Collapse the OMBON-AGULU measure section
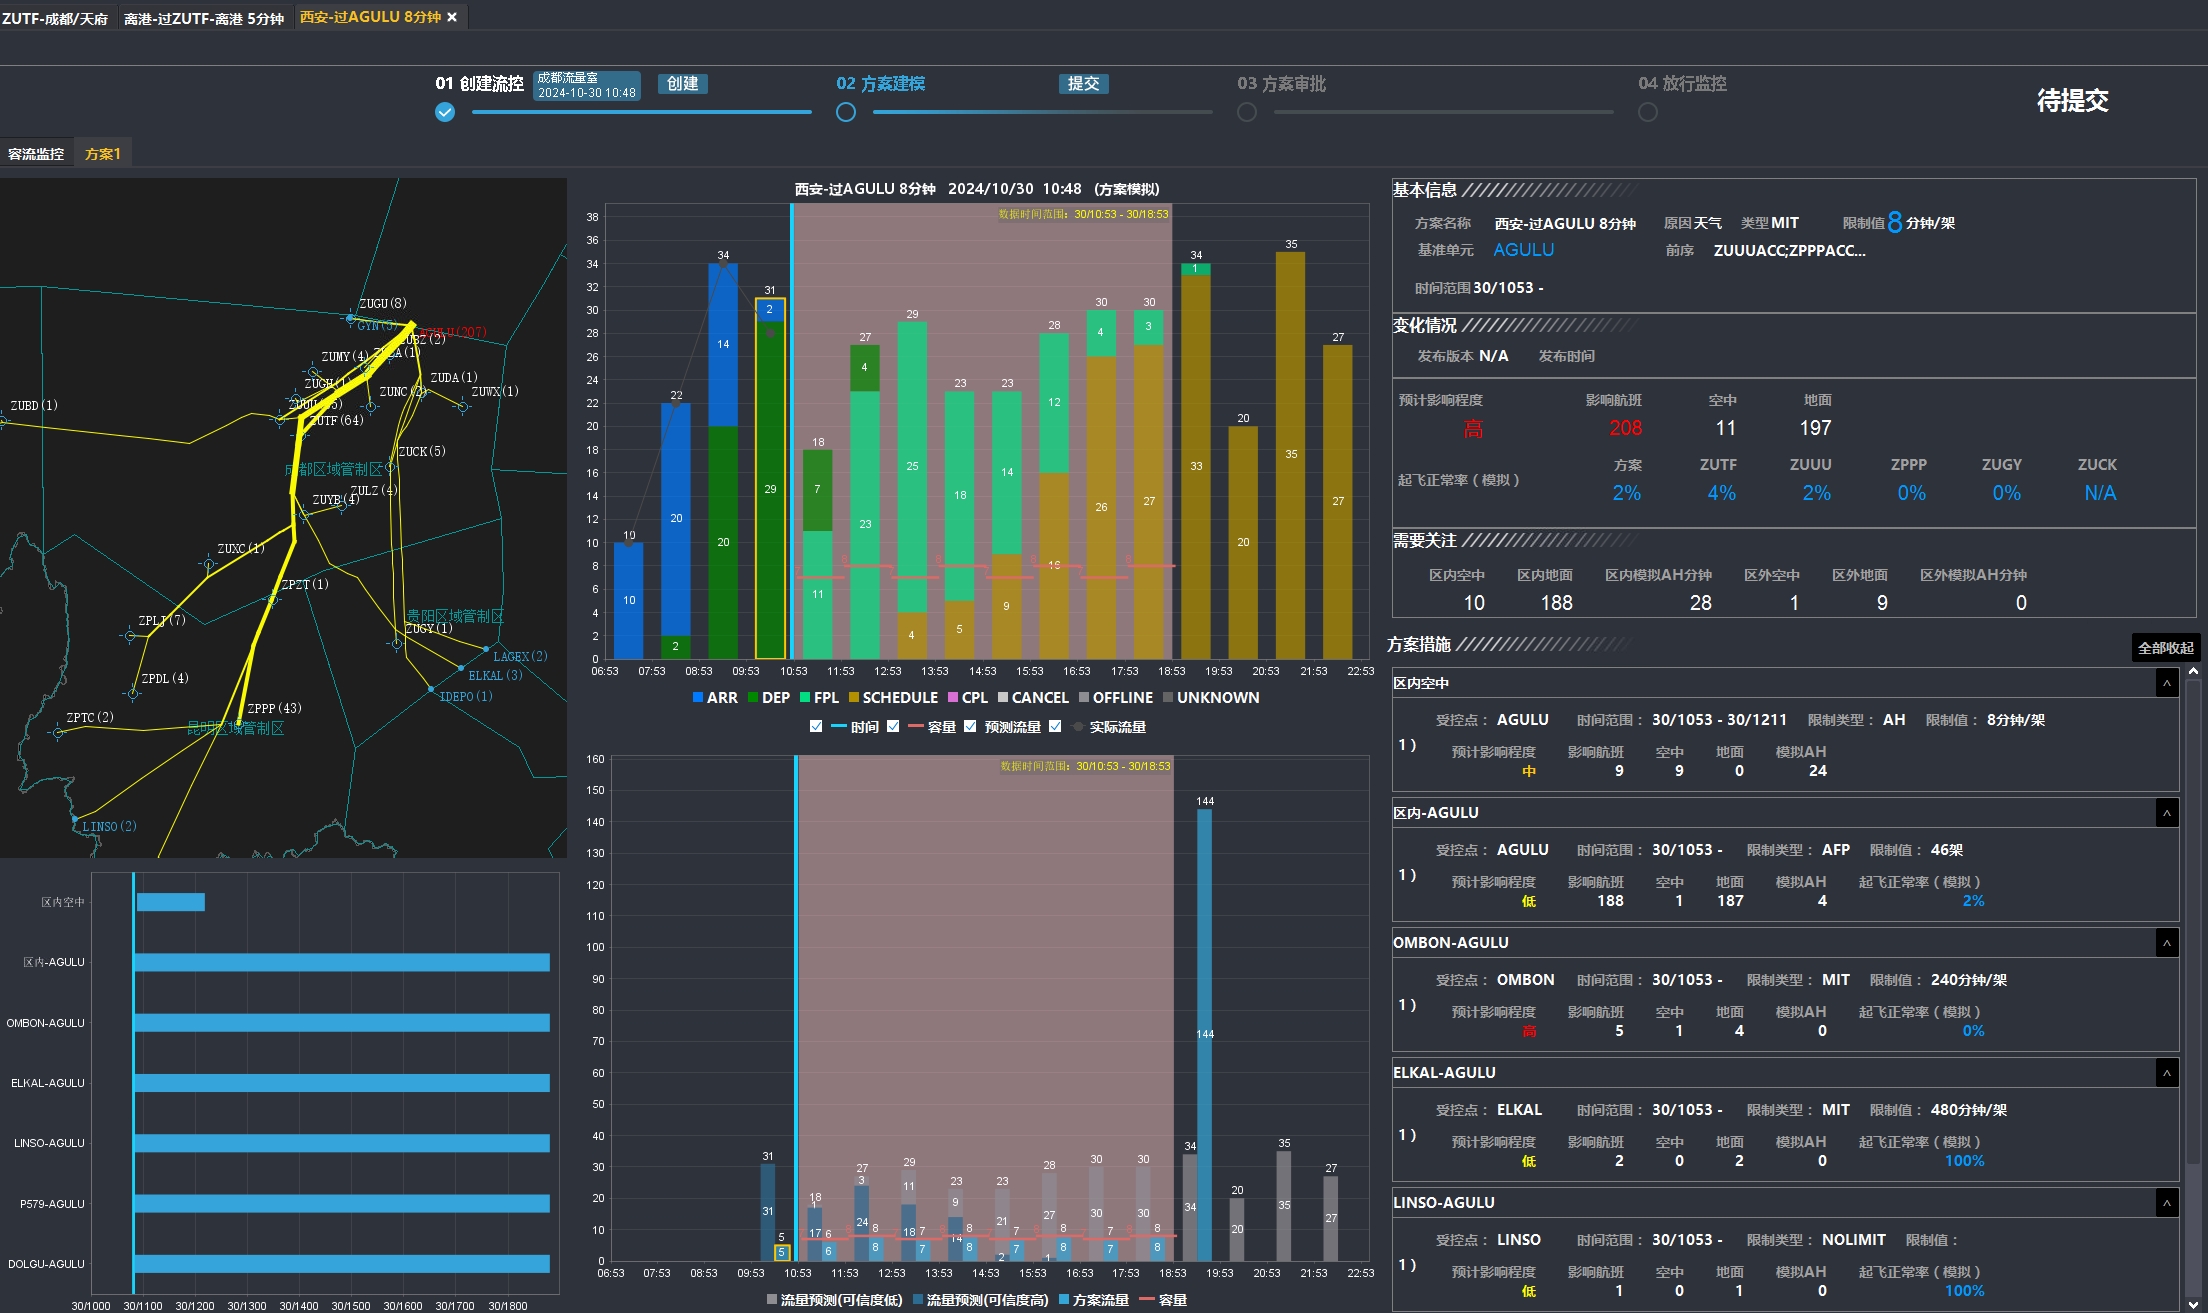Screen dimensions: 2208x1313 coord(2167,943)
